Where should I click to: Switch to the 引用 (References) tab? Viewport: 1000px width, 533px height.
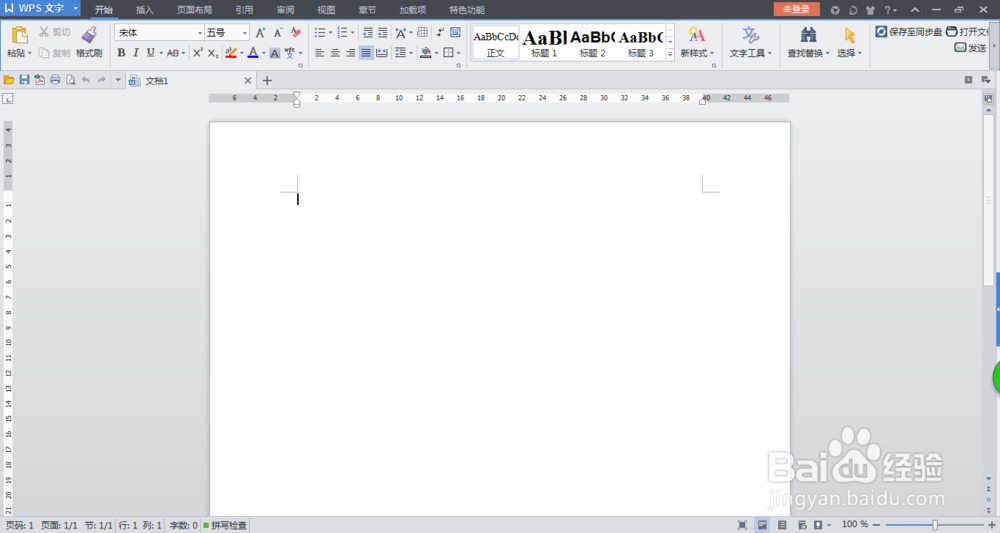click(244, 10)
